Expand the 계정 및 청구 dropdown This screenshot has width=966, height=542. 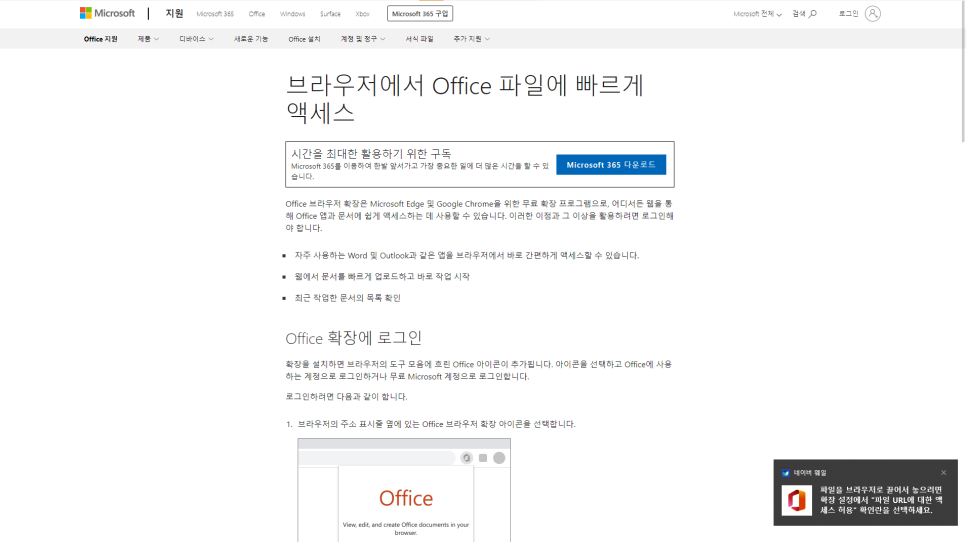(x=363, y=39)
